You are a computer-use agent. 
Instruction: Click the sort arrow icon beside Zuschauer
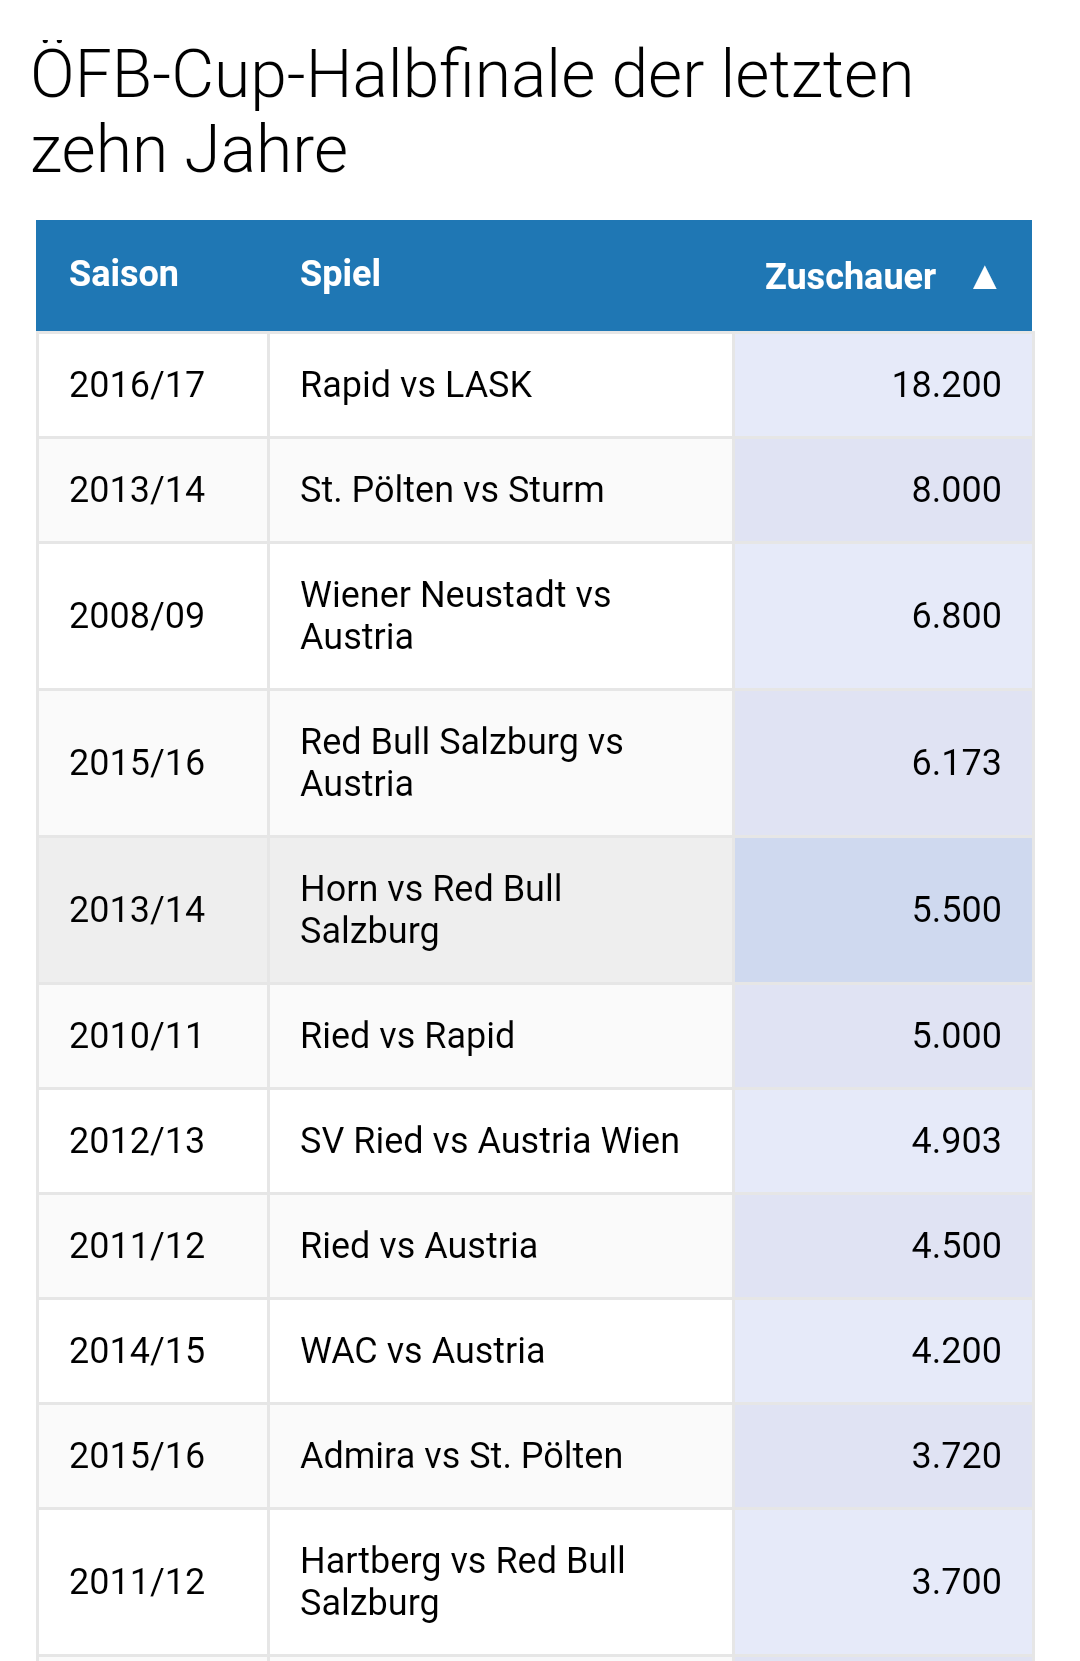[985, 277]
